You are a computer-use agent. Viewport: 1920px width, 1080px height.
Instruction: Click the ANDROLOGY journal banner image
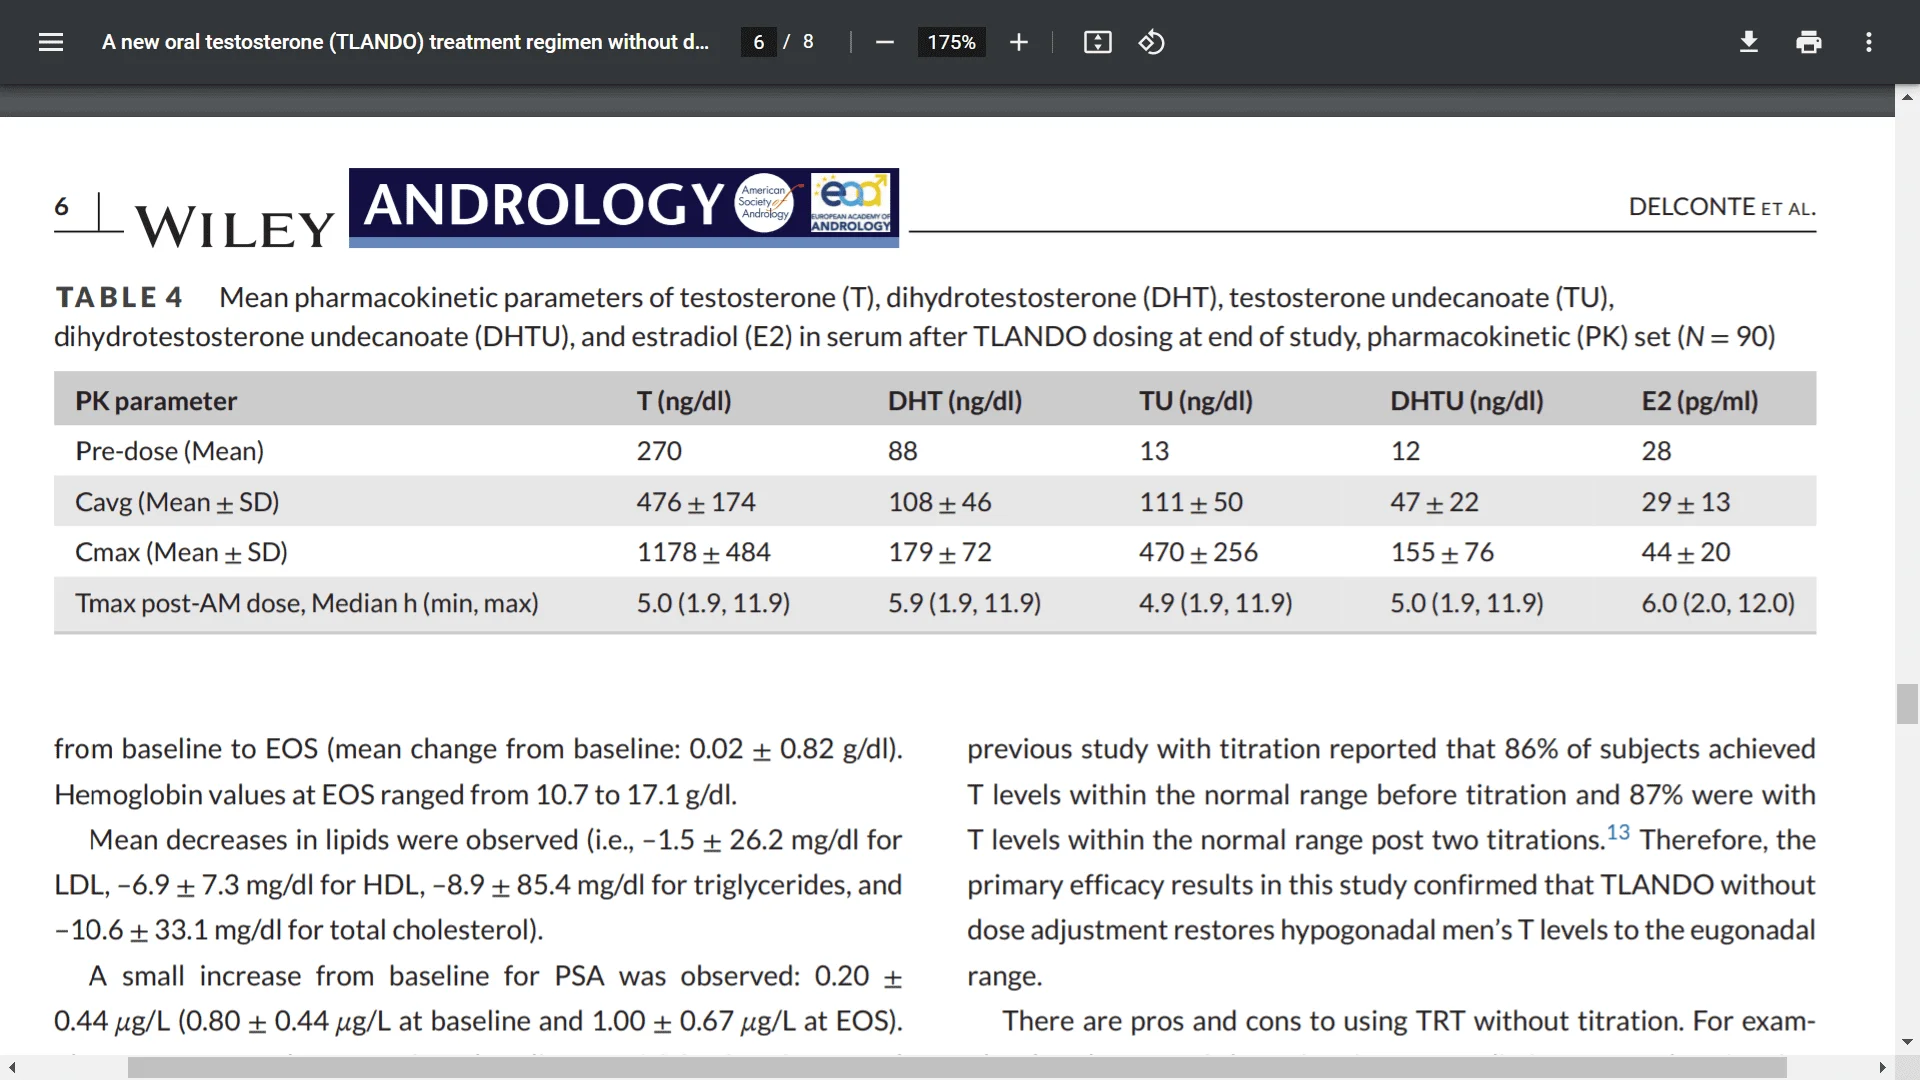click(x=622, y=206)
